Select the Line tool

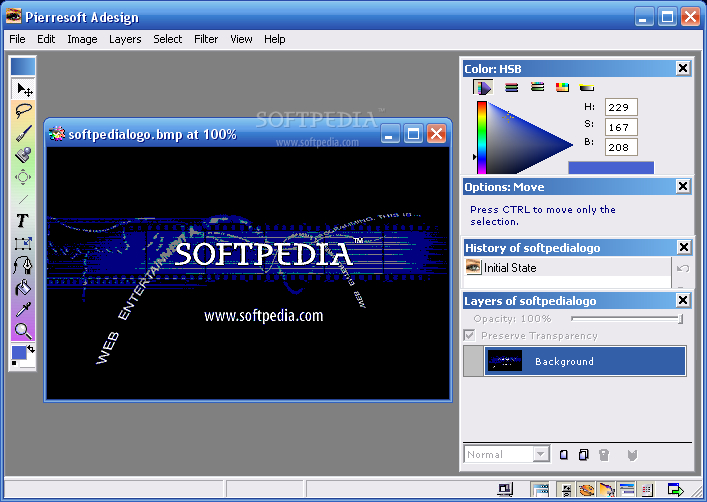point(23,199)
